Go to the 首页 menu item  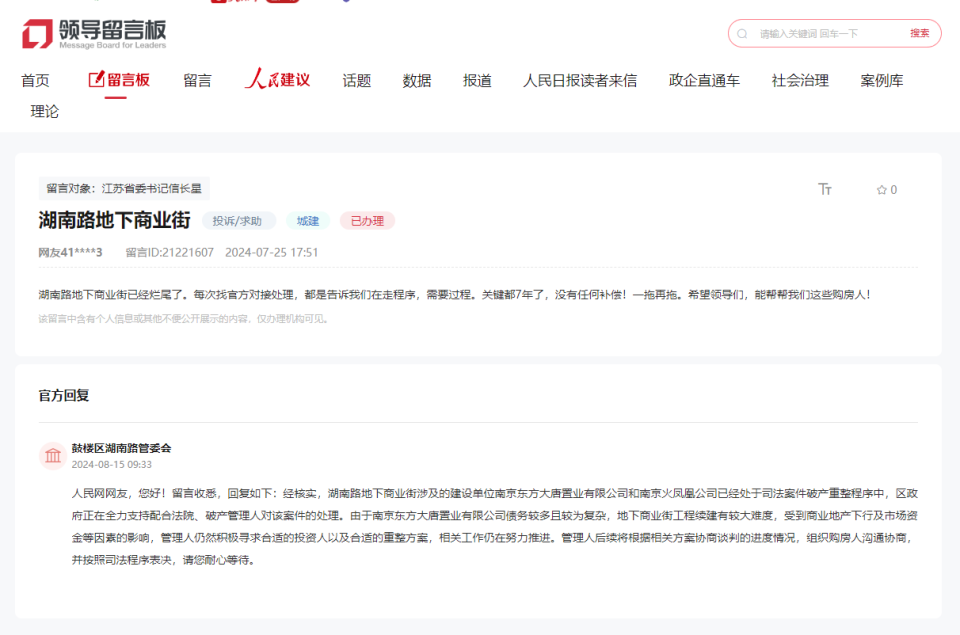click(x=35, y=80)
